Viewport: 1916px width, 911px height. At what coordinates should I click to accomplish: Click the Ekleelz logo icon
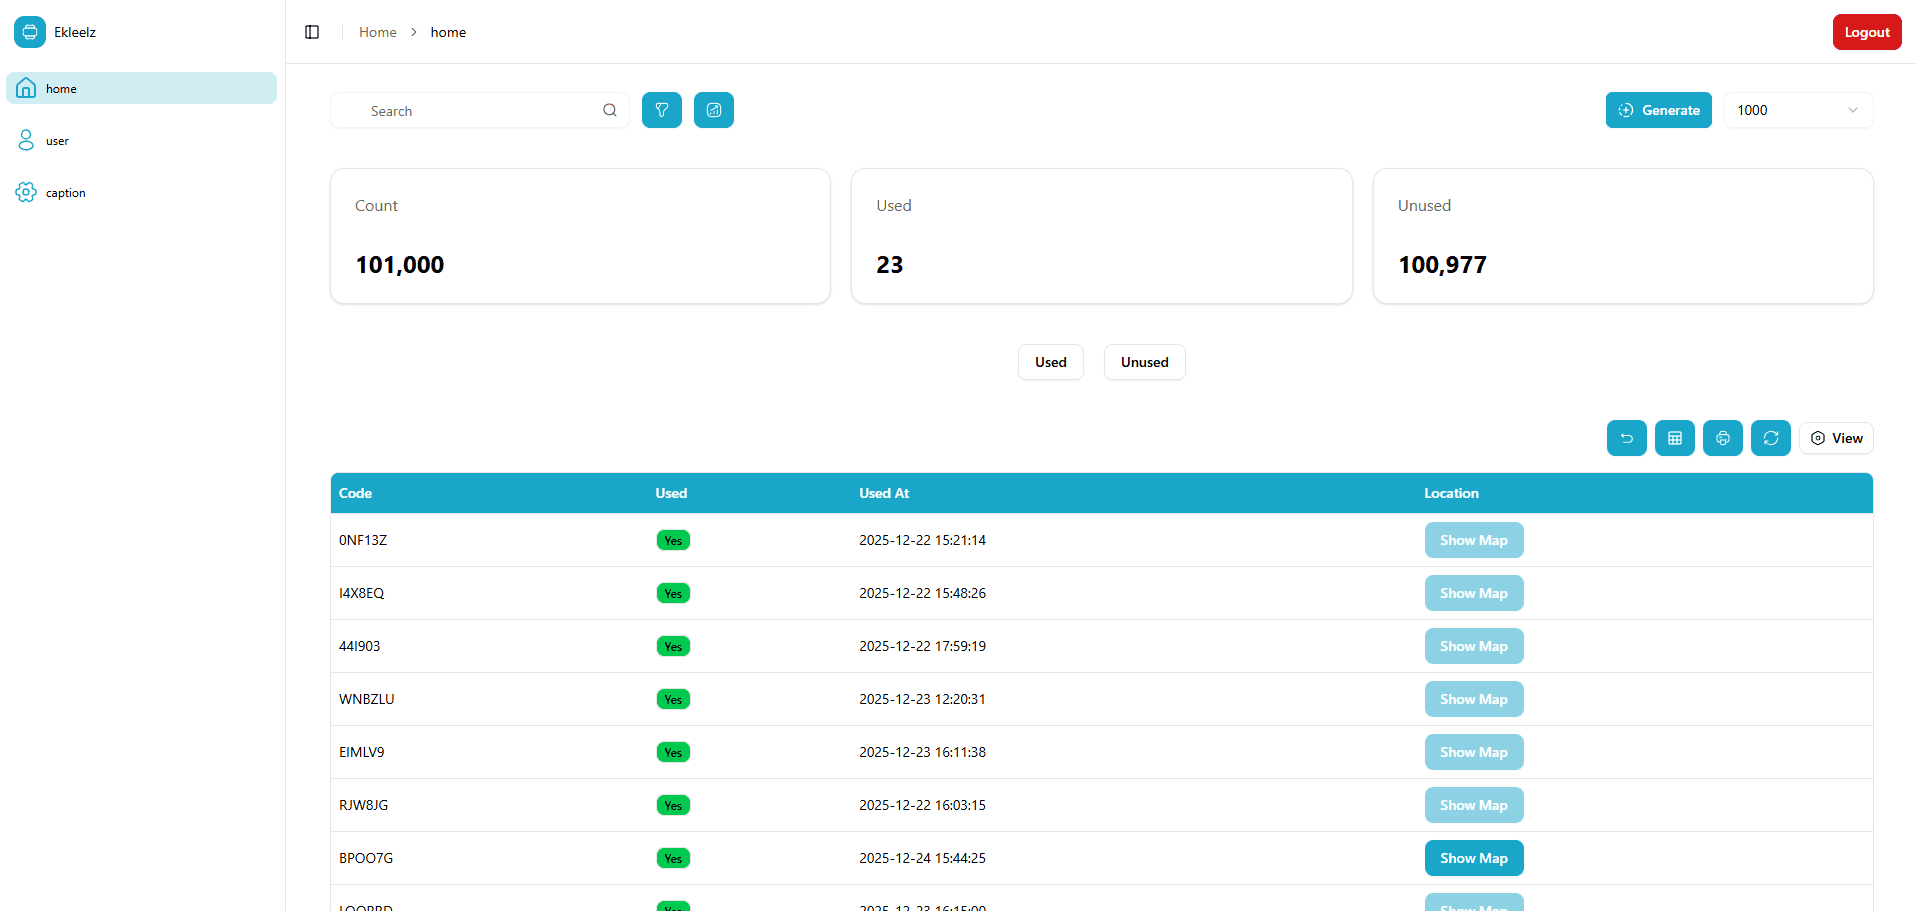[x=30, y=32]
